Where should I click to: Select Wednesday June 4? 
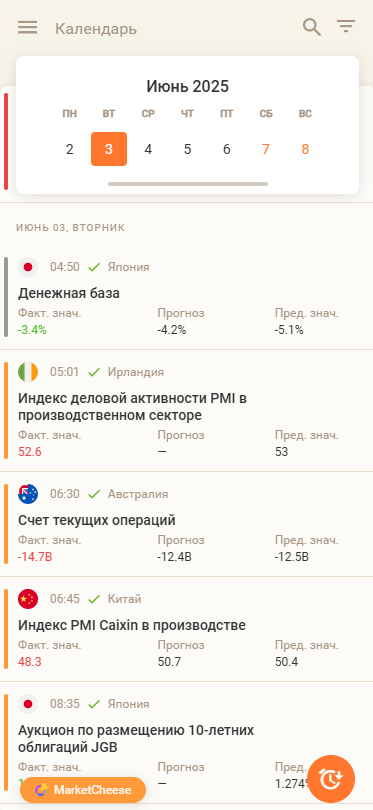coord(148,149)
